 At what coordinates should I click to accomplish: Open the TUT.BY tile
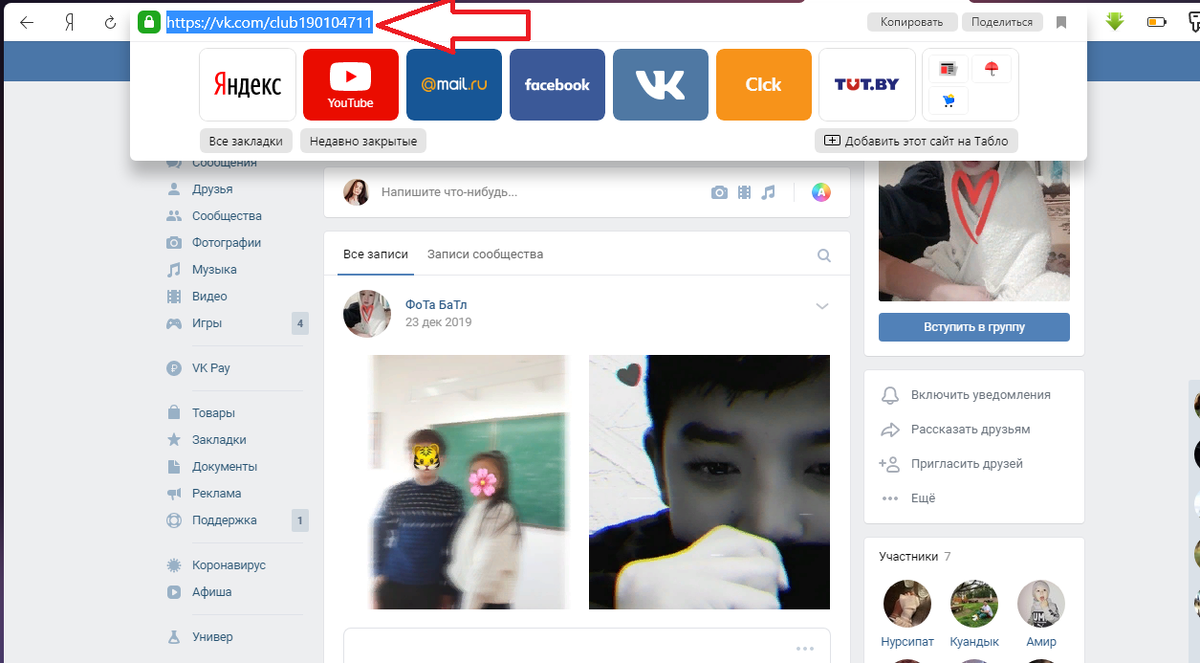867,85
